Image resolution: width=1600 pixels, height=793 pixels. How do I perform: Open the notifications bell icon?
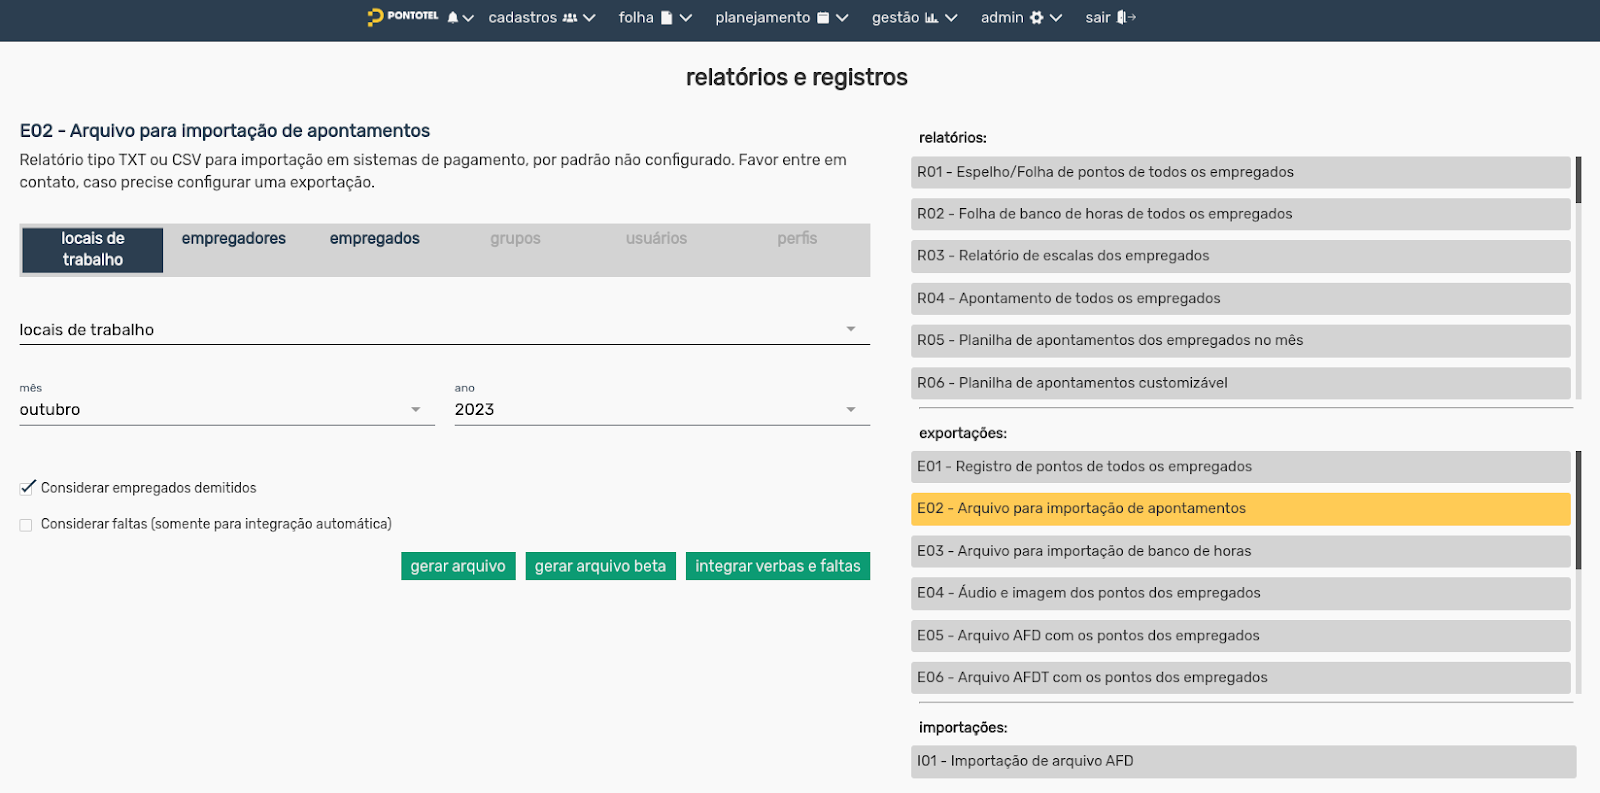453,18
